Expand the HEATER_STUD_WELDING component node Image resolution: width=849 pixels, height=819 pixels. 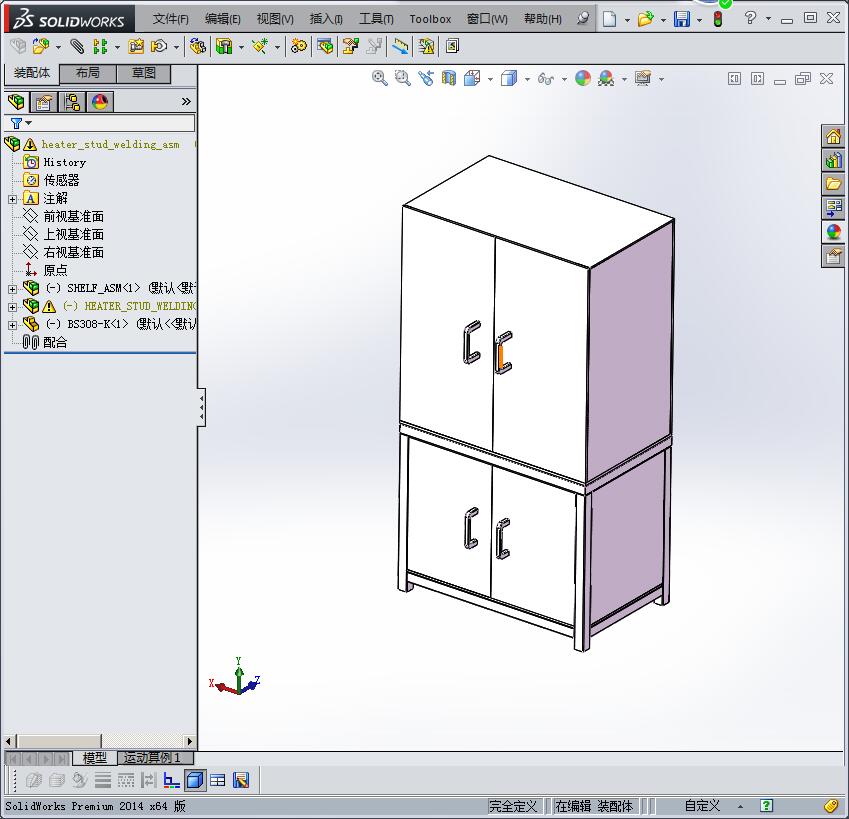[12, 307]
